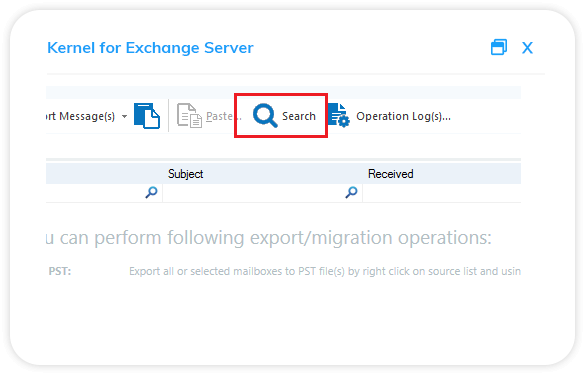The width and height of the screenshot is (585, 375).
Task: Click the Search toolbar label
Action: point(299,116)
